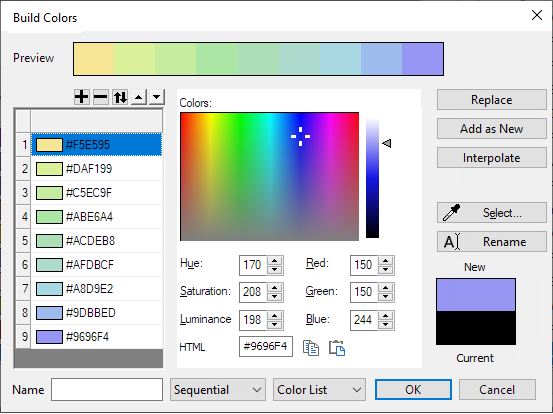Click the eyedropper icon on Select button
The height and width of the screenshot is (414, 553).
coord(451,213)
